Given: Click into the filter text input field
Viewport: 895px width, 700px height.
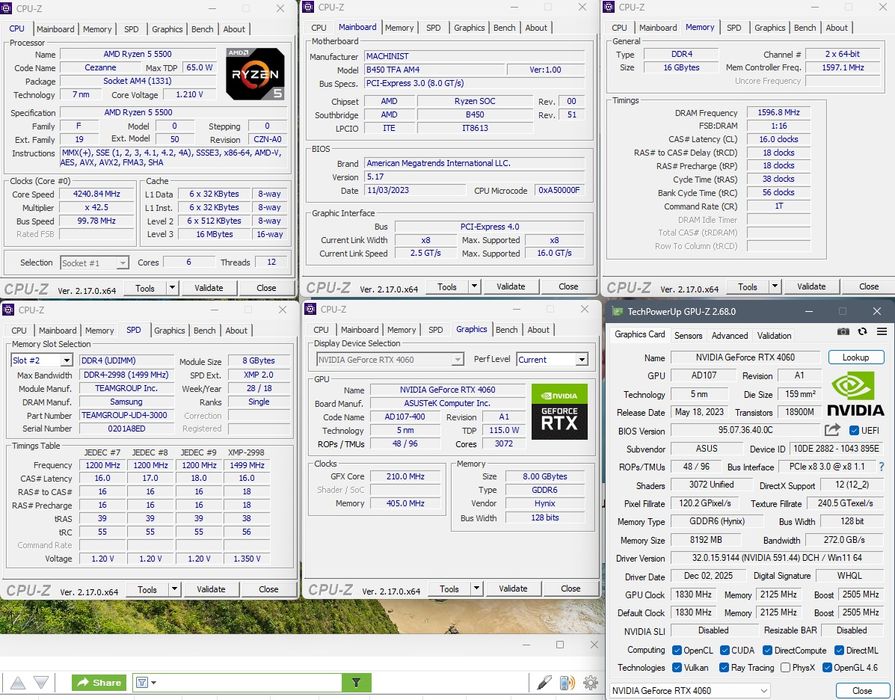Looking at the screenshot, I should click(x=249, y=682).
